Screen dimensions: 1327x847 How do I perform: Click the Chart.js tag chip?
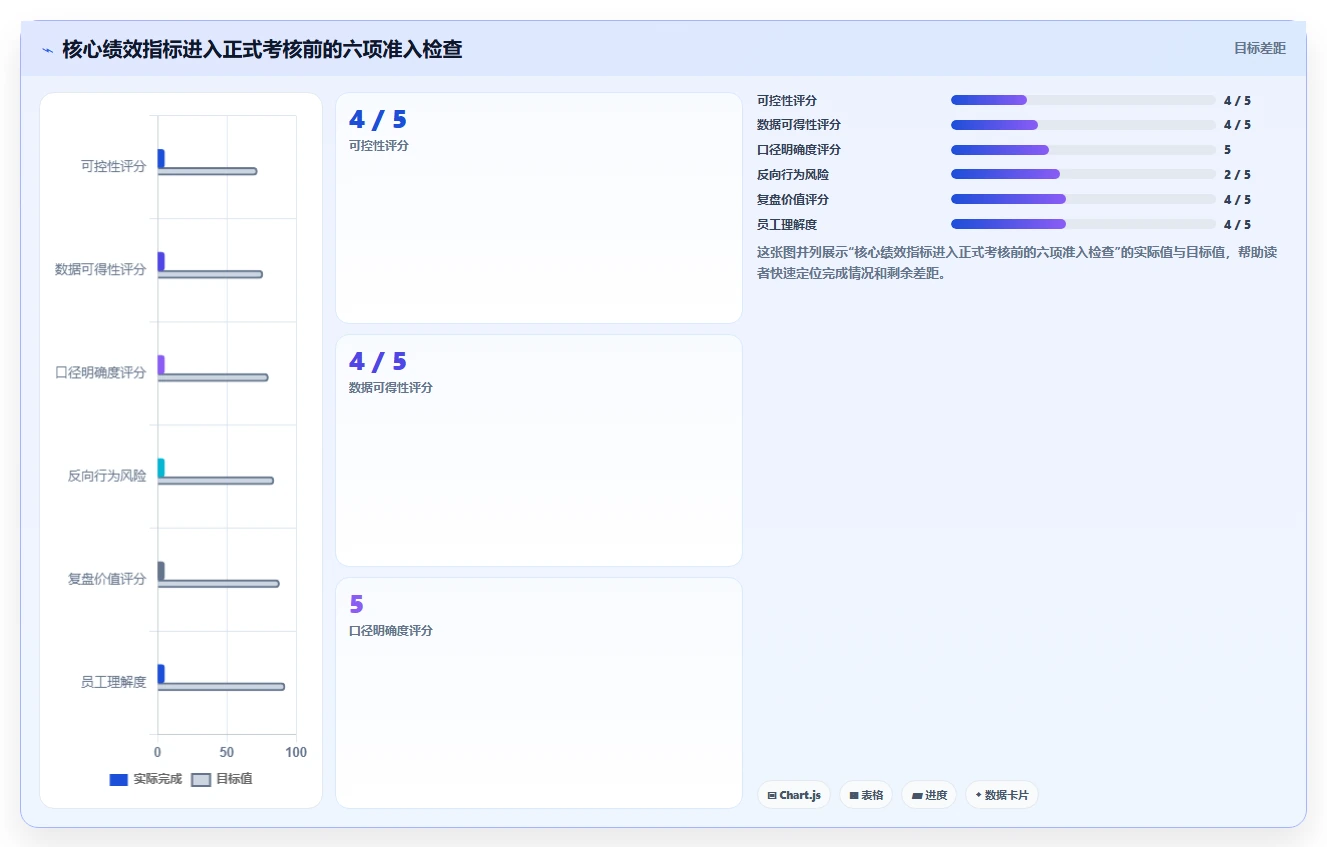[x=794, y=795]
